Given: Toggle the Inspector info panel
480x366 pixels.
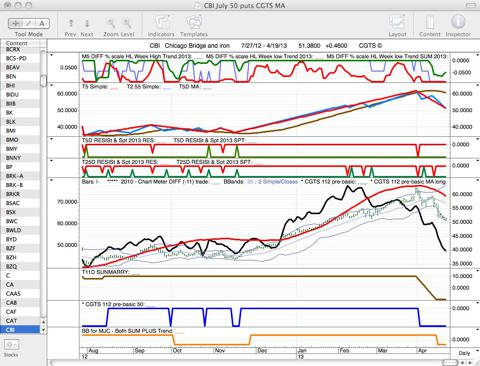Looking at the screenshot, I should coord(458,22).
